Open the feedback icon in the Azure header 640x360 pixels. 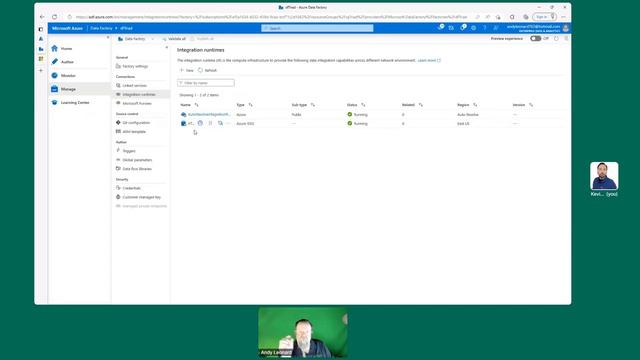[496, 28]
